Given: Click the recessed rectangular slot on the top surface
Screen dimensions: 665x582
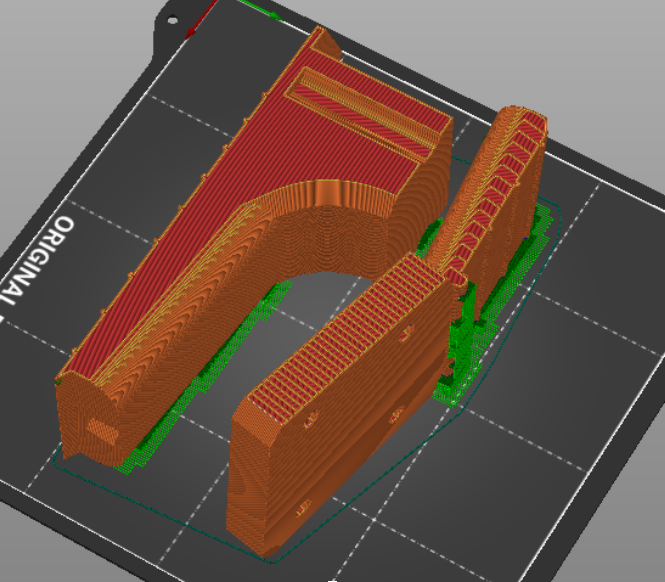Looking at the screenshot, I should [360, 115].
